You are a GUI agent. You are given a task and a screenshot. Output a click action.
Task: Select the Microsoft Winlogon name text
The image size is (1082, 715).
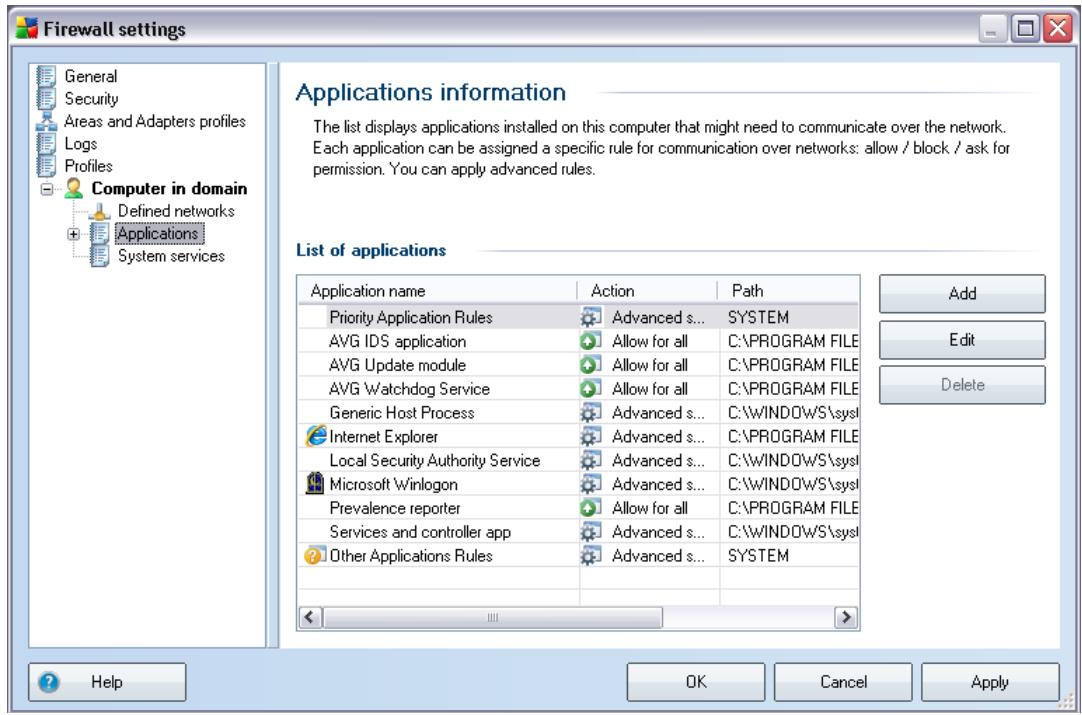pos(393,484)
